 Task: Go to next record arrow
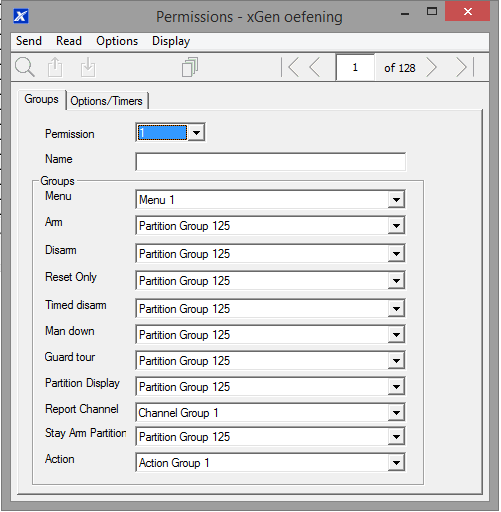point(432,68)
